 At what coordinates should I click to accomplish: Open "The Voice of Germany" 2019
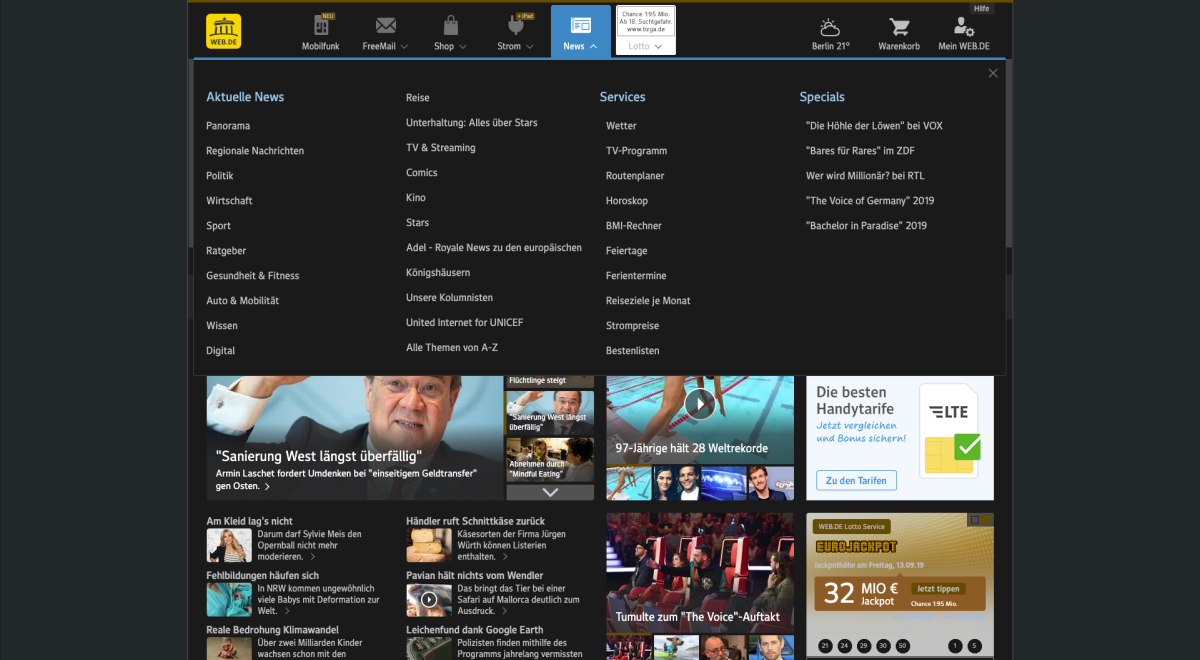coord(870,201)
